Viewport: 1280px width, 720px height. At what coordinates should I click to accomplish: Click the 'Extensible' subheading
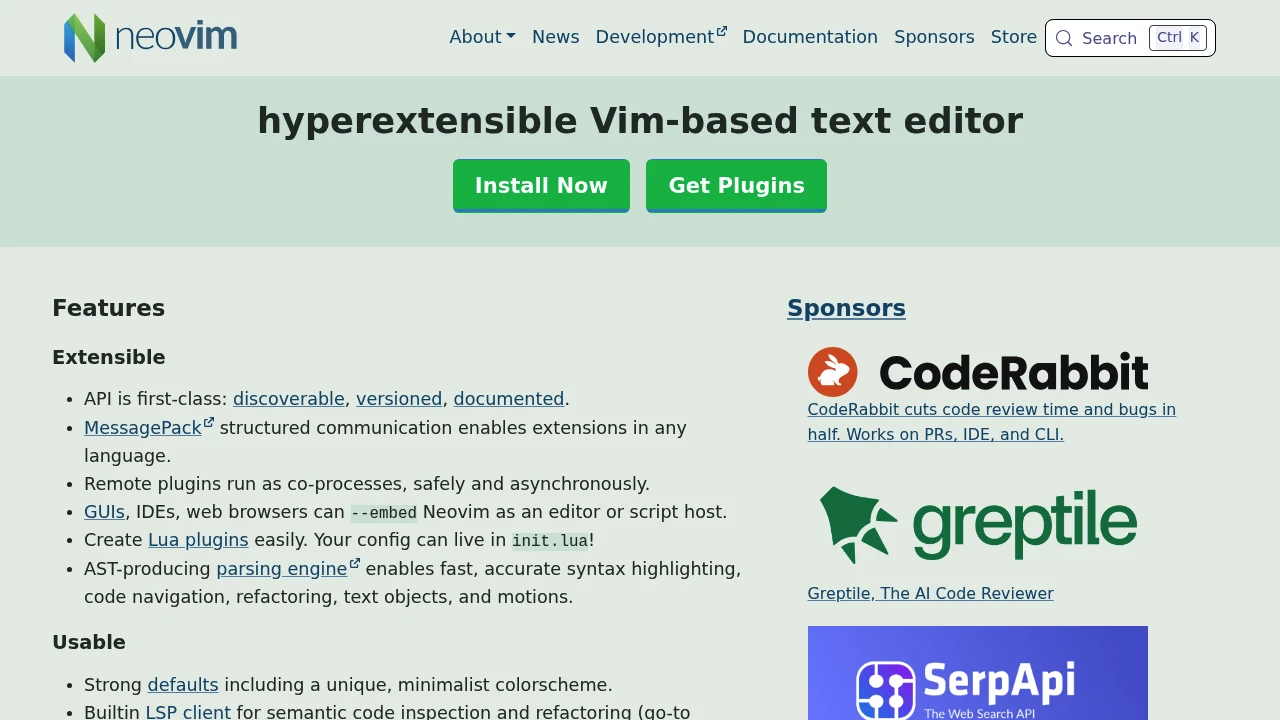[109, 357]
